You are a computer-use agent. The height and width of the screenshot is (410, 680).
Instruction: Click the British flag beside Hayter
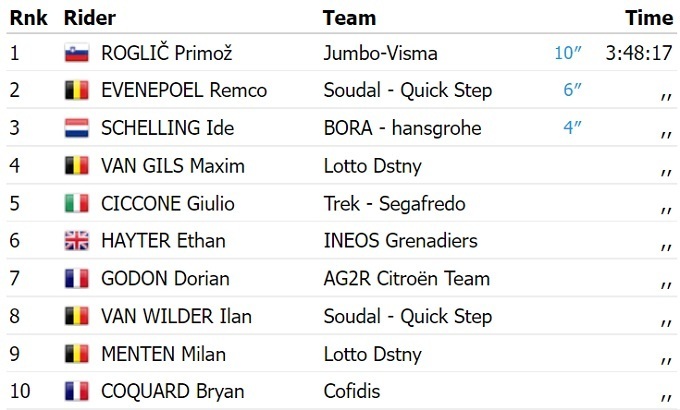76,241
